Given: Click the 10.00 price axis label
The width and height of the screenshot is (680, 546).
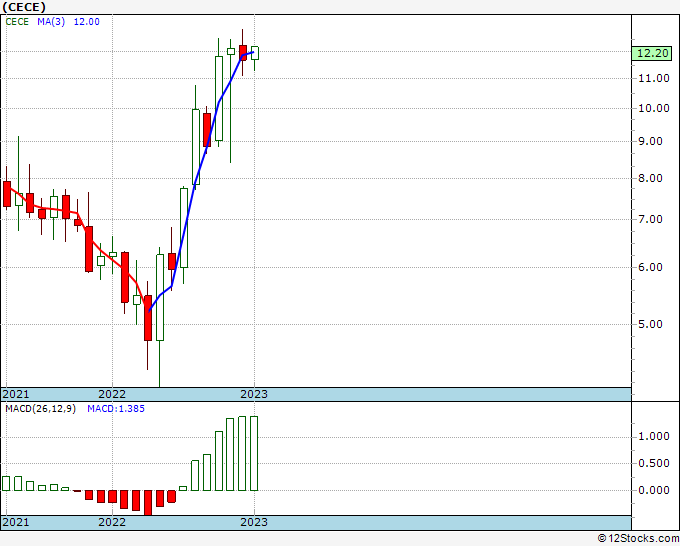Looking at the screenshot, I should (654, 108).
